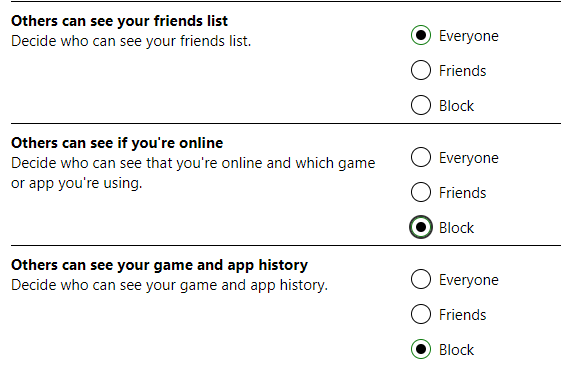Click 'Others can see your game and app history' heading
Screen dimensions: 573x366
[x=159, y=265]
